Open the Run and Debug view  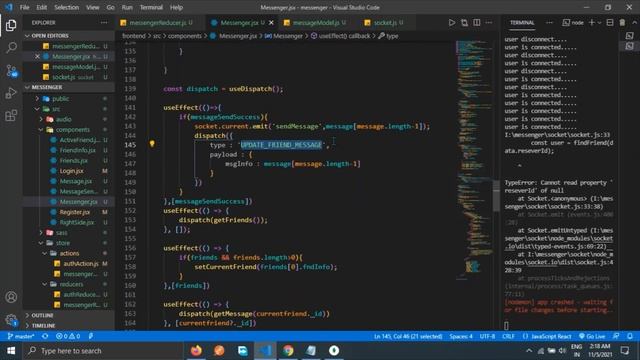tap(11, 93)
